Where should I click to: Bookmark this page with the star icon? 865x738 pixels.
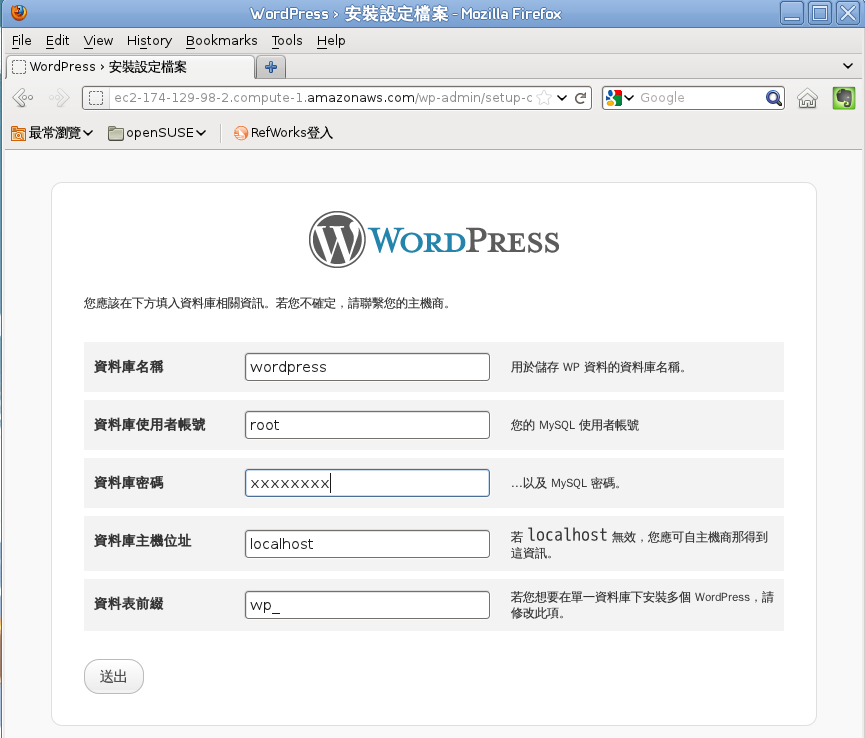pos(544,98)
